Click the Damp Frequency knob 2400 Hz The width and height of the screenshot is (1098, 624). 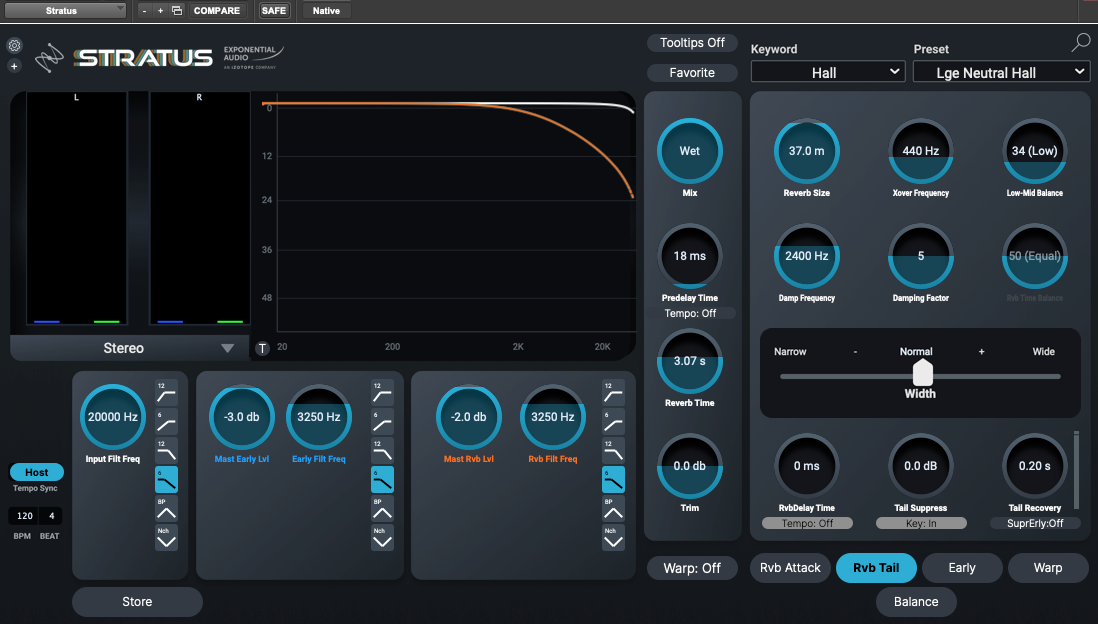point(807,256)
